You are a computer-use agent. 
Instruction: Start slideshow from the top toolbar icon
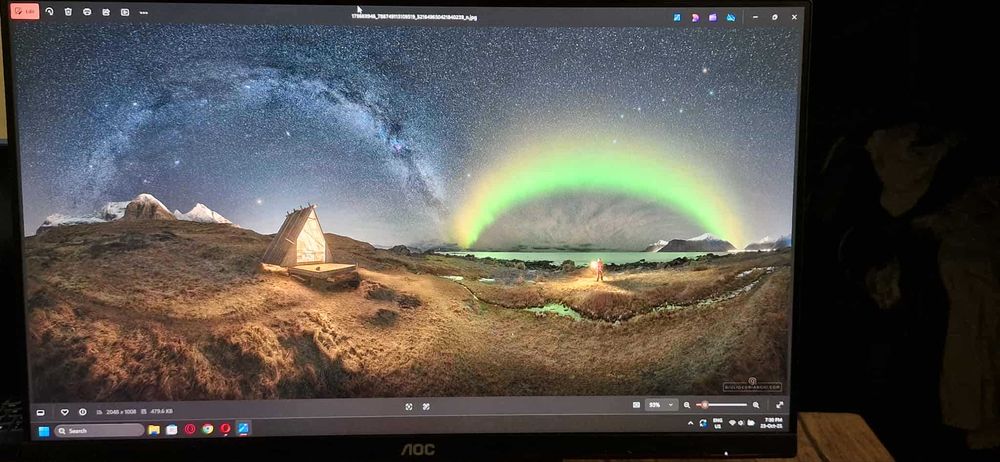[x=125, y=12]
